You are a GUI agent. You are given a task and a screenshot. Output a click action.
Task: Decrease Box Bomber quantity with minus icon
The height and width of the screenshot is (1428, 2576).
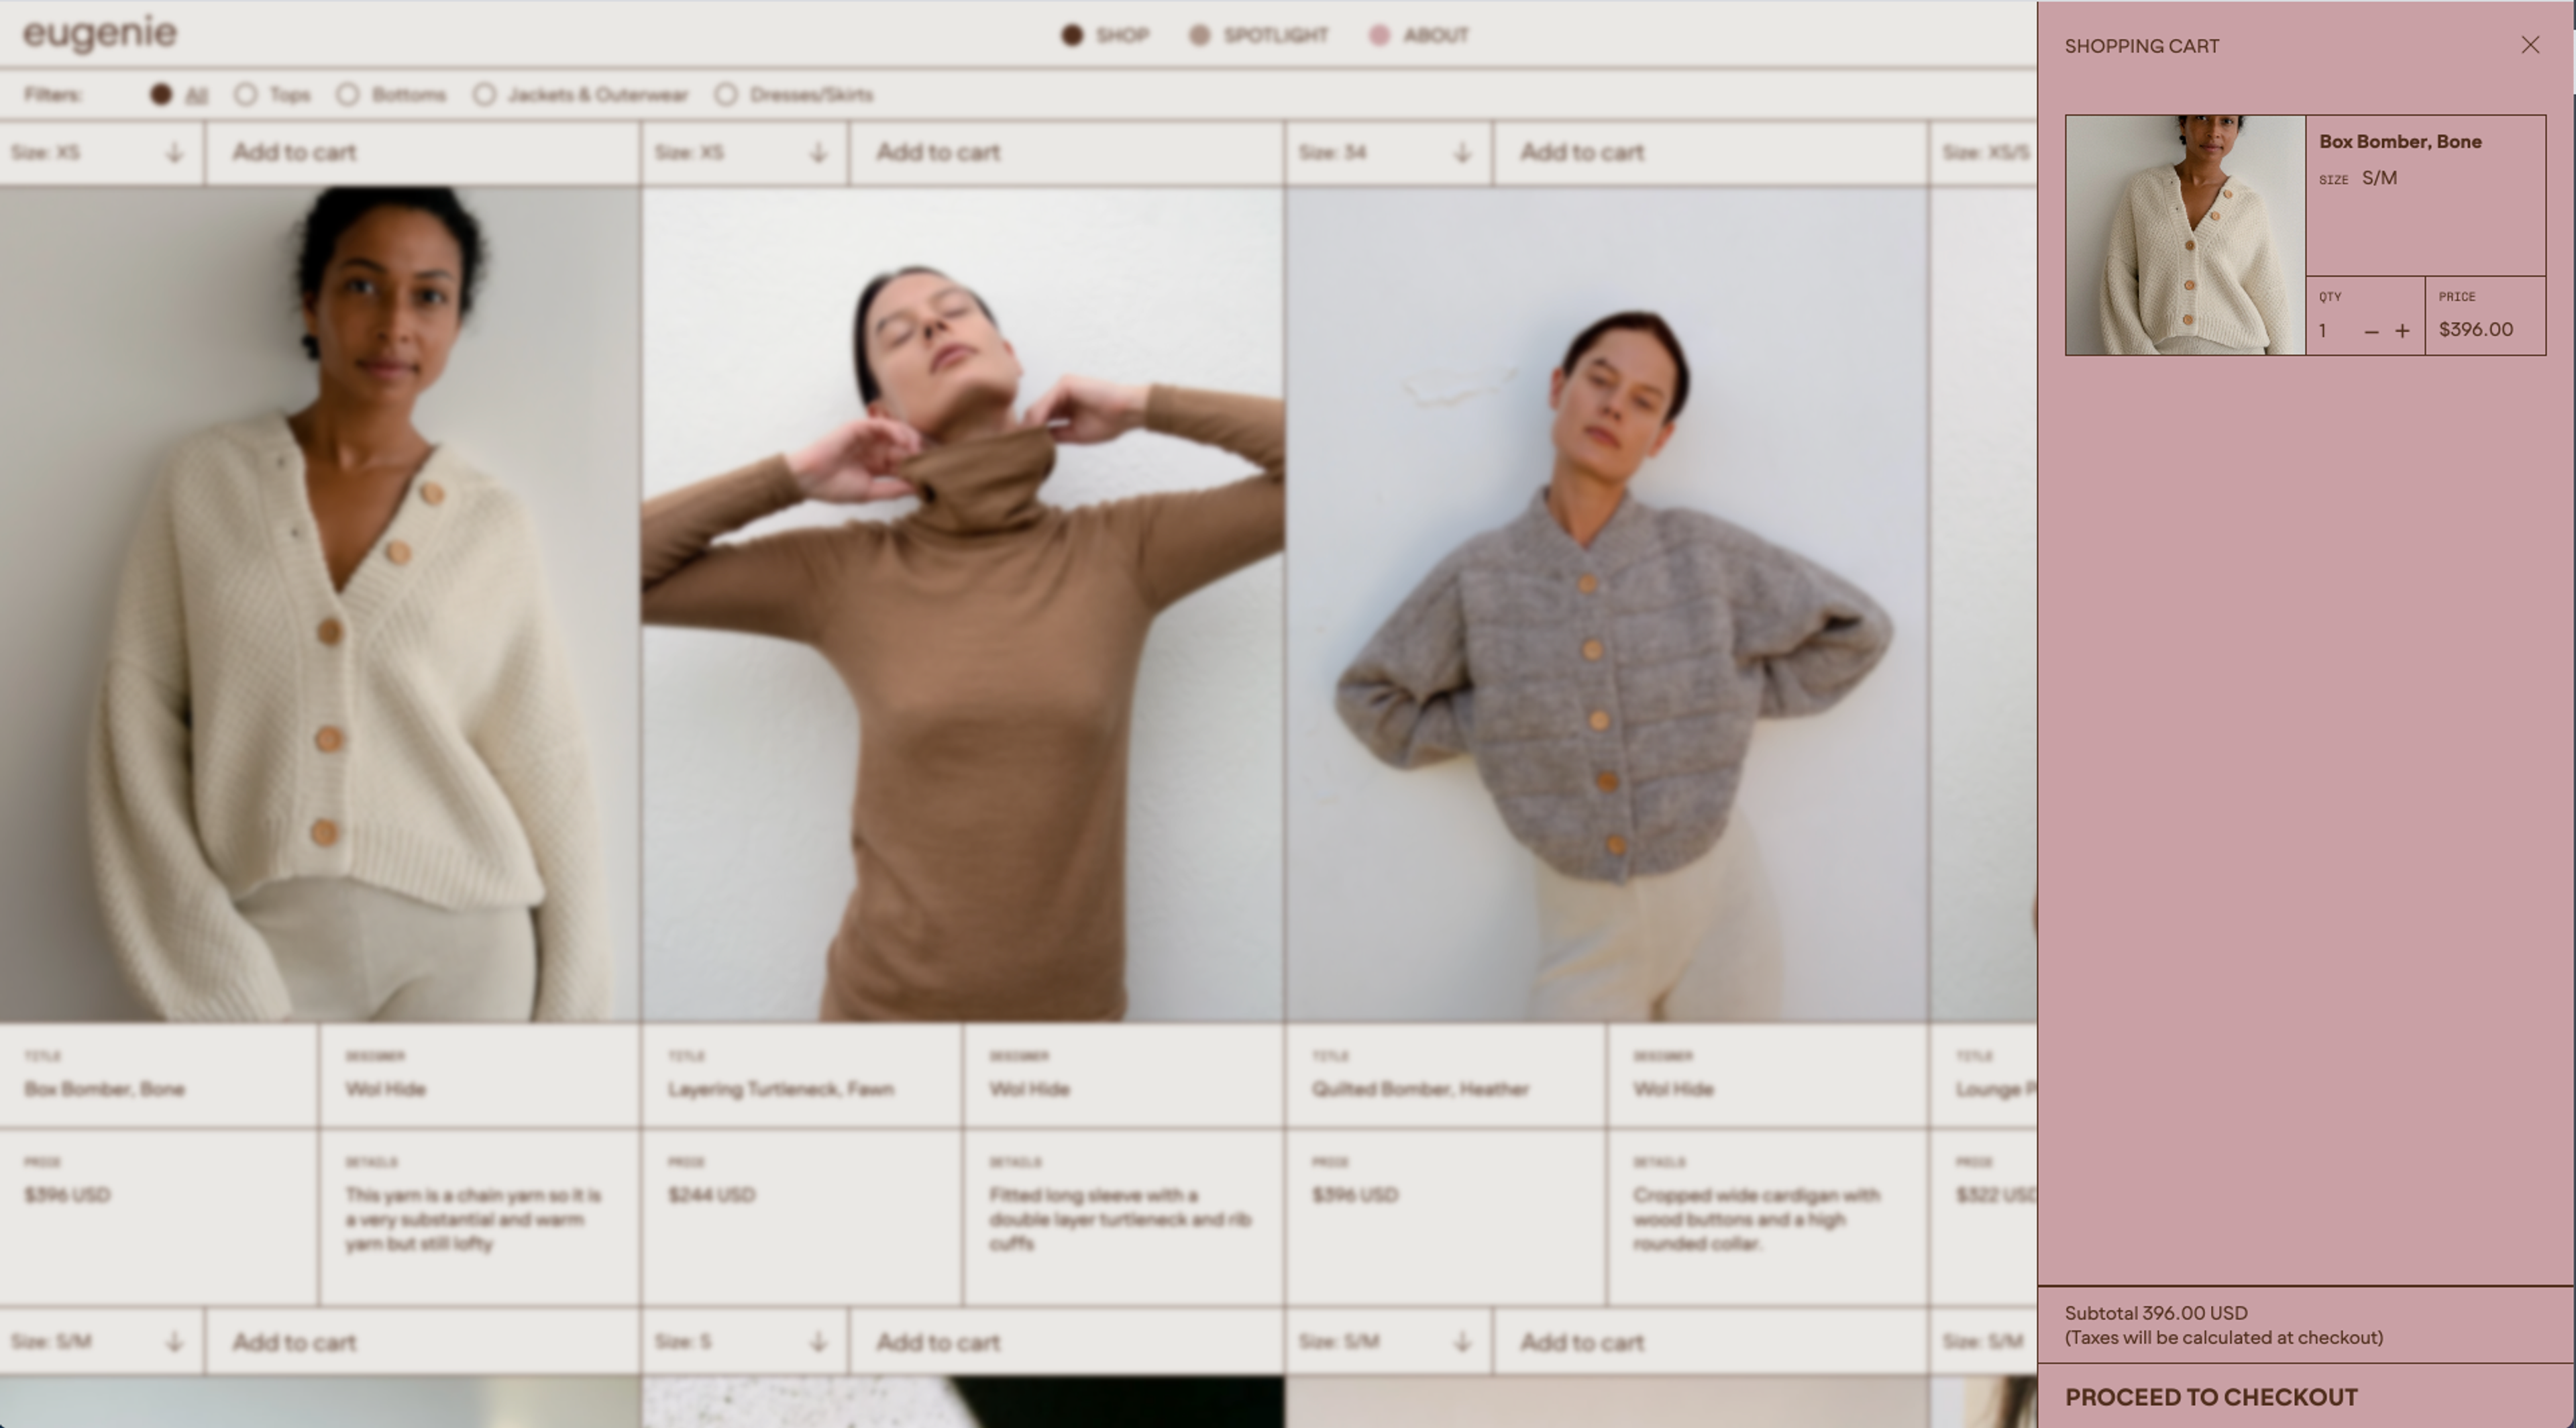click(2371, 331)
